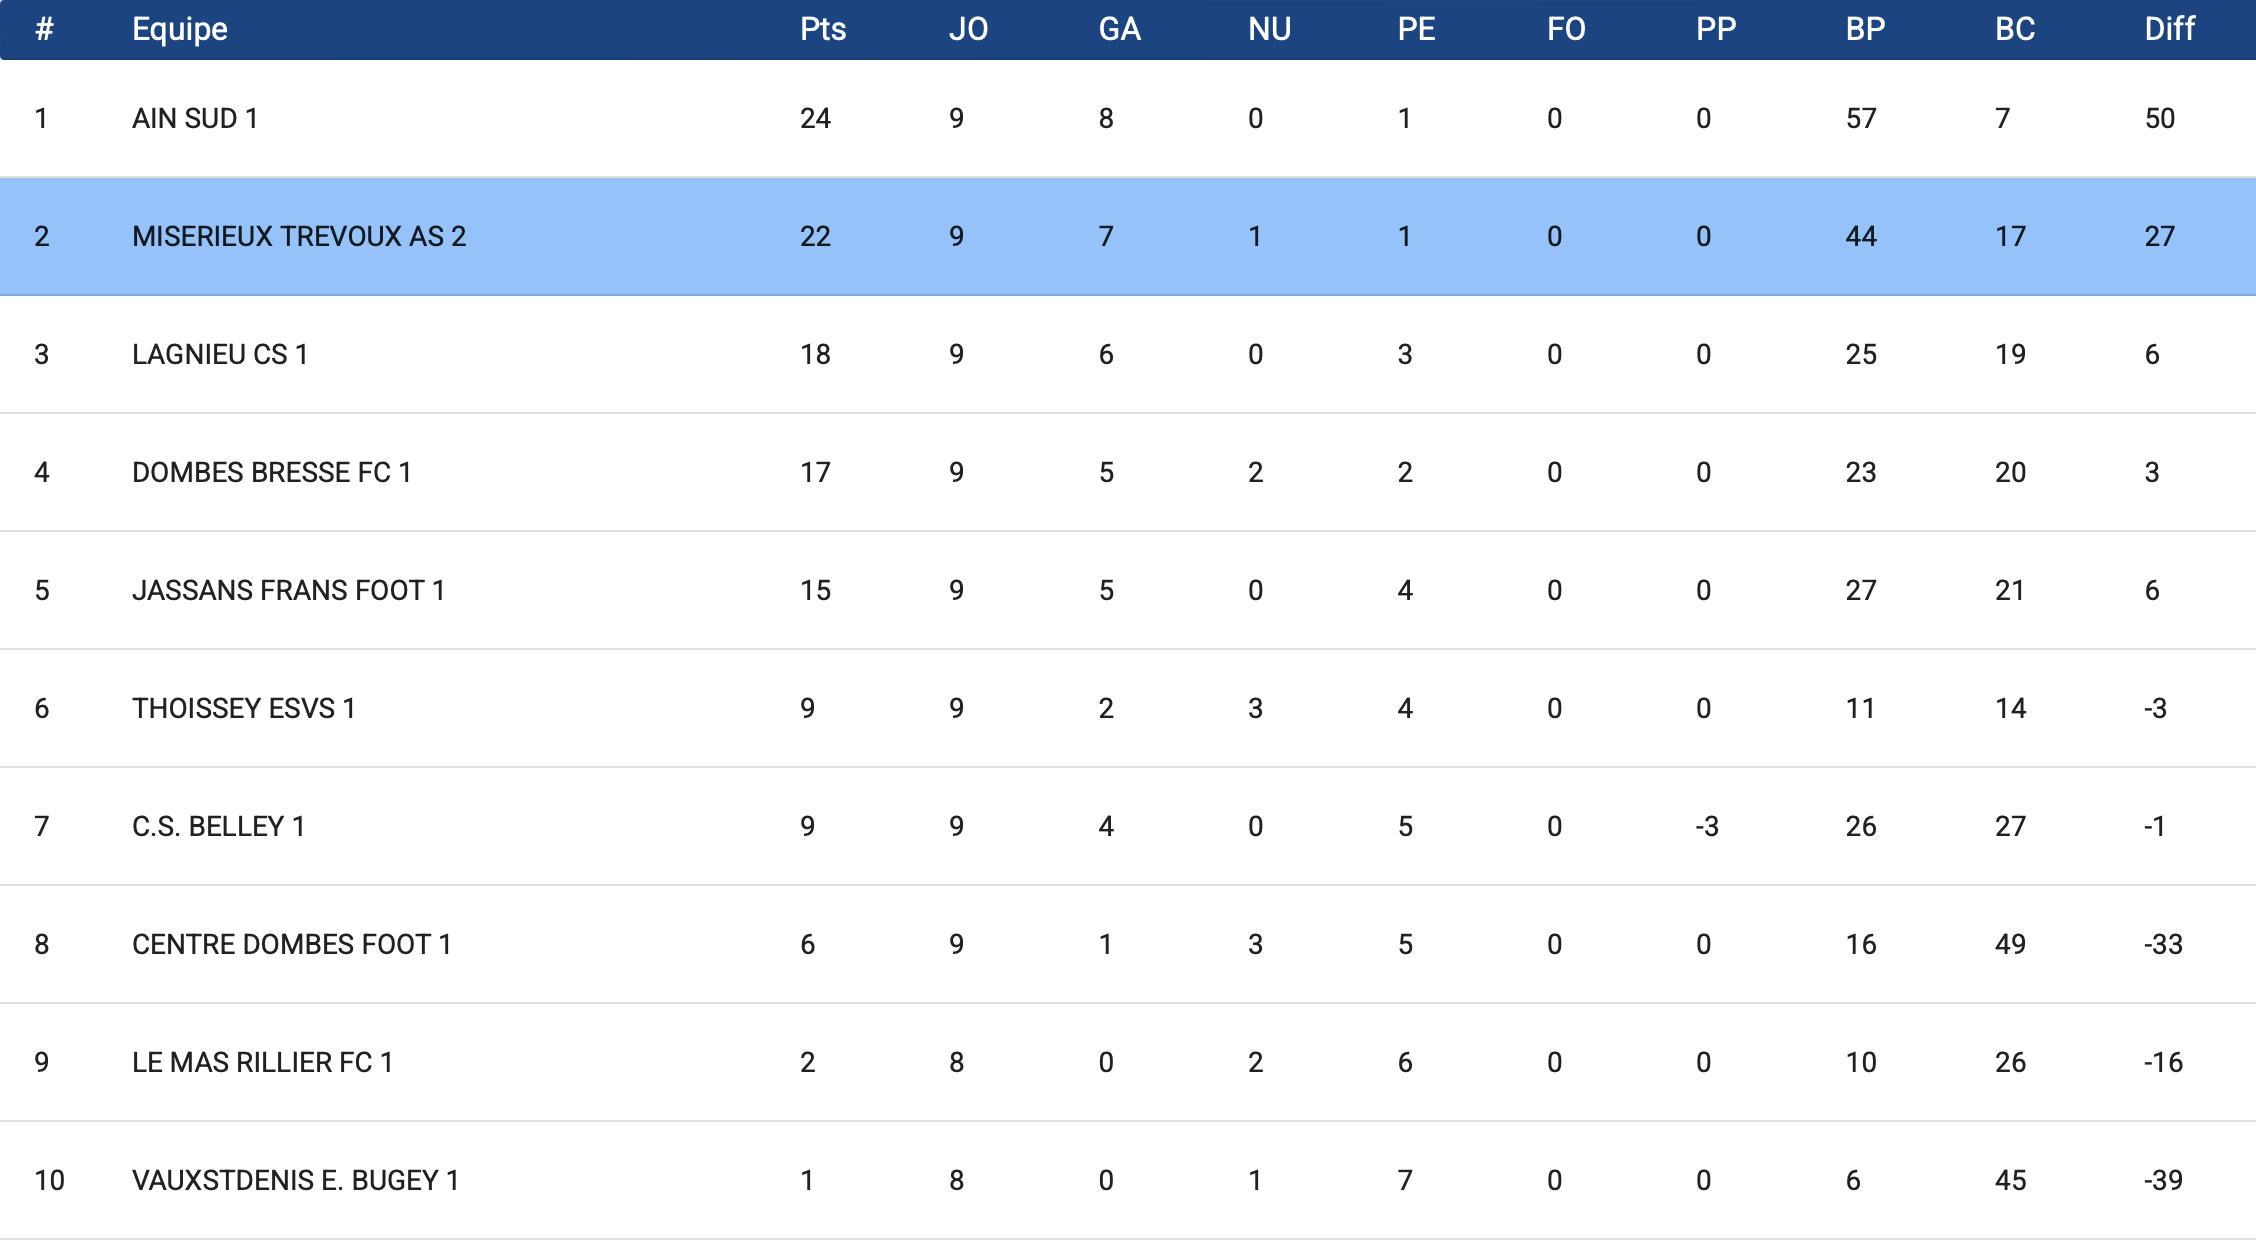Click the JO column header

click(968, 29)
